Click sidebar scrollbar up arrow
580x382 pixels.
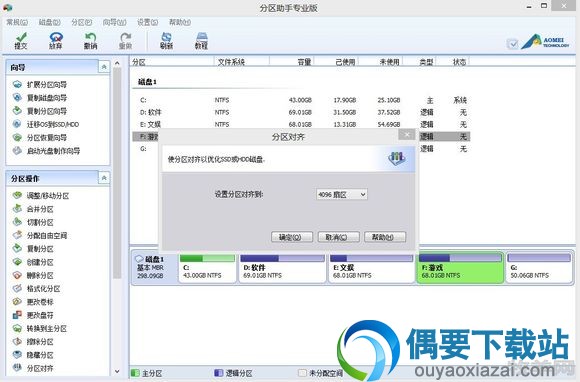pyautogui.click(x=117, y=63)
